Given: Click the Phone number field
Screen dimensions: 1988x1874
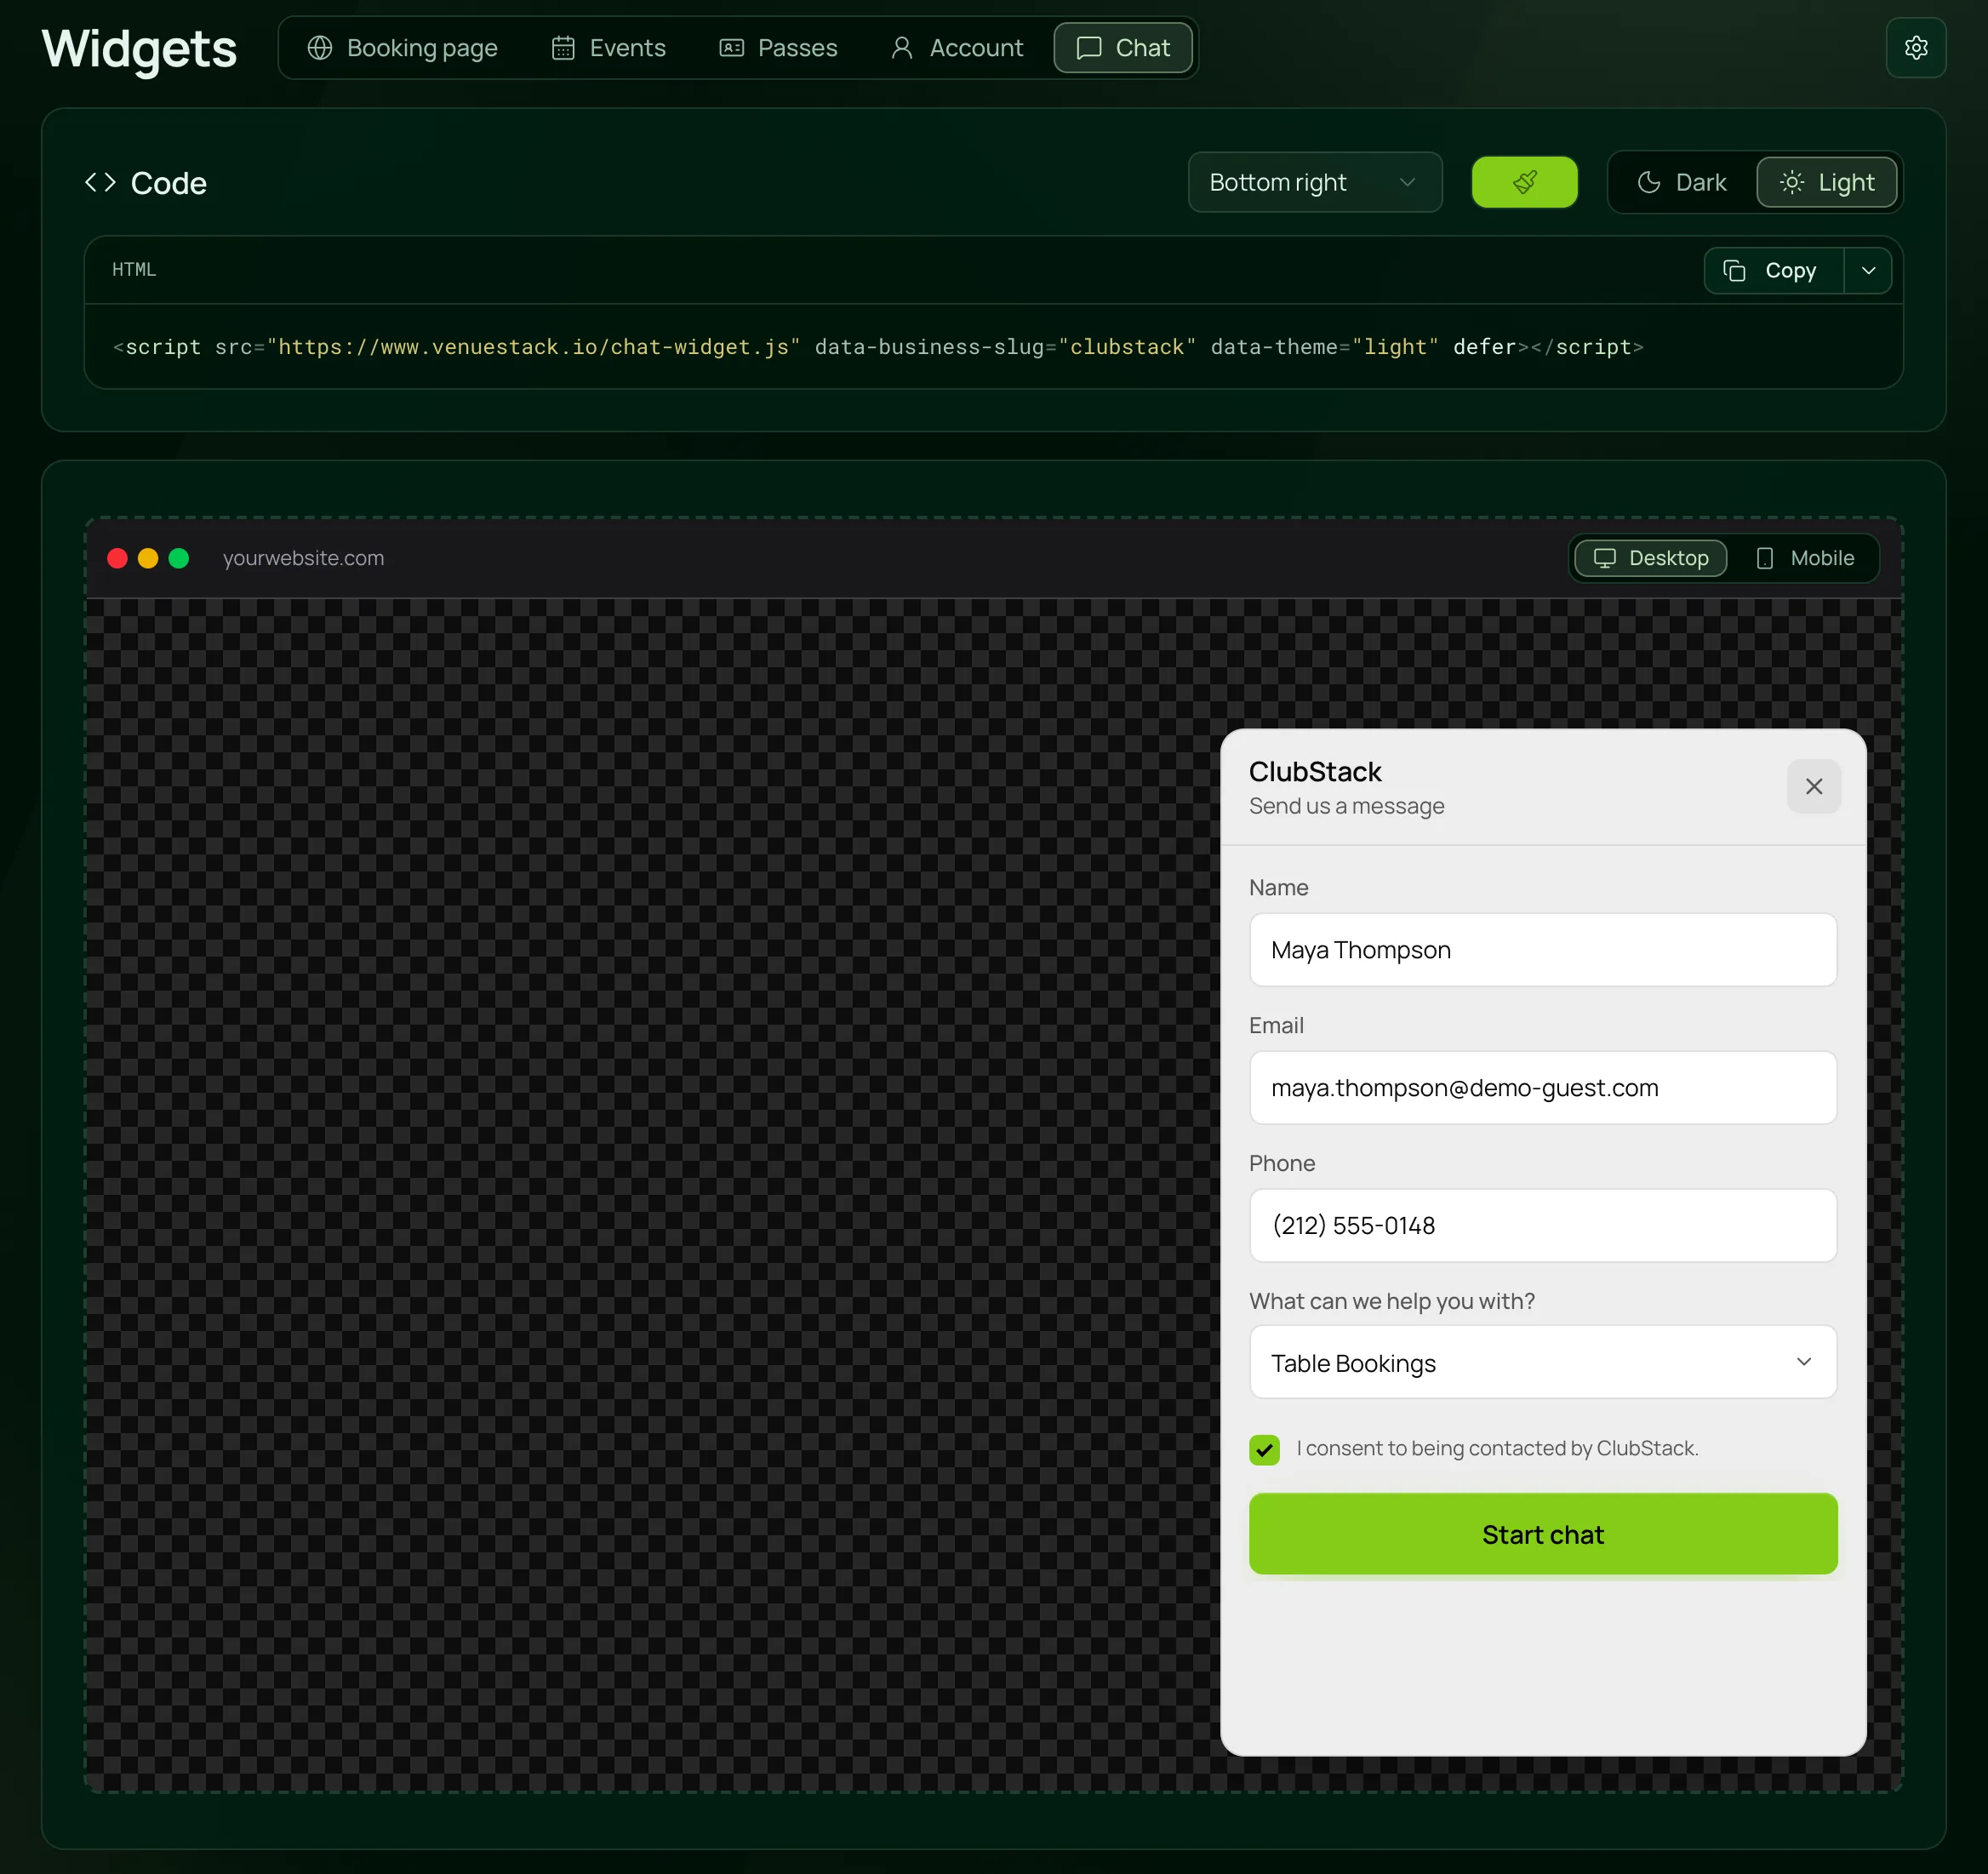Looking at the screenshot, I should coord(1542,1225).
